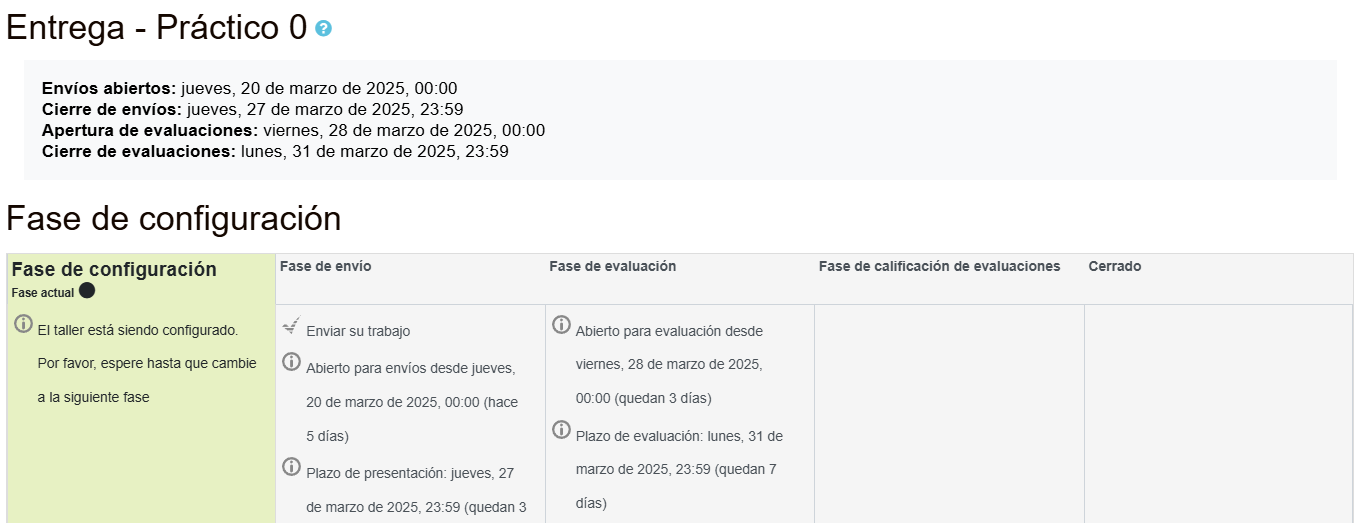The image size is (1354, 523).
Task: Click the large Fase de configuración section heading
Action: click(x=173, y=218)
